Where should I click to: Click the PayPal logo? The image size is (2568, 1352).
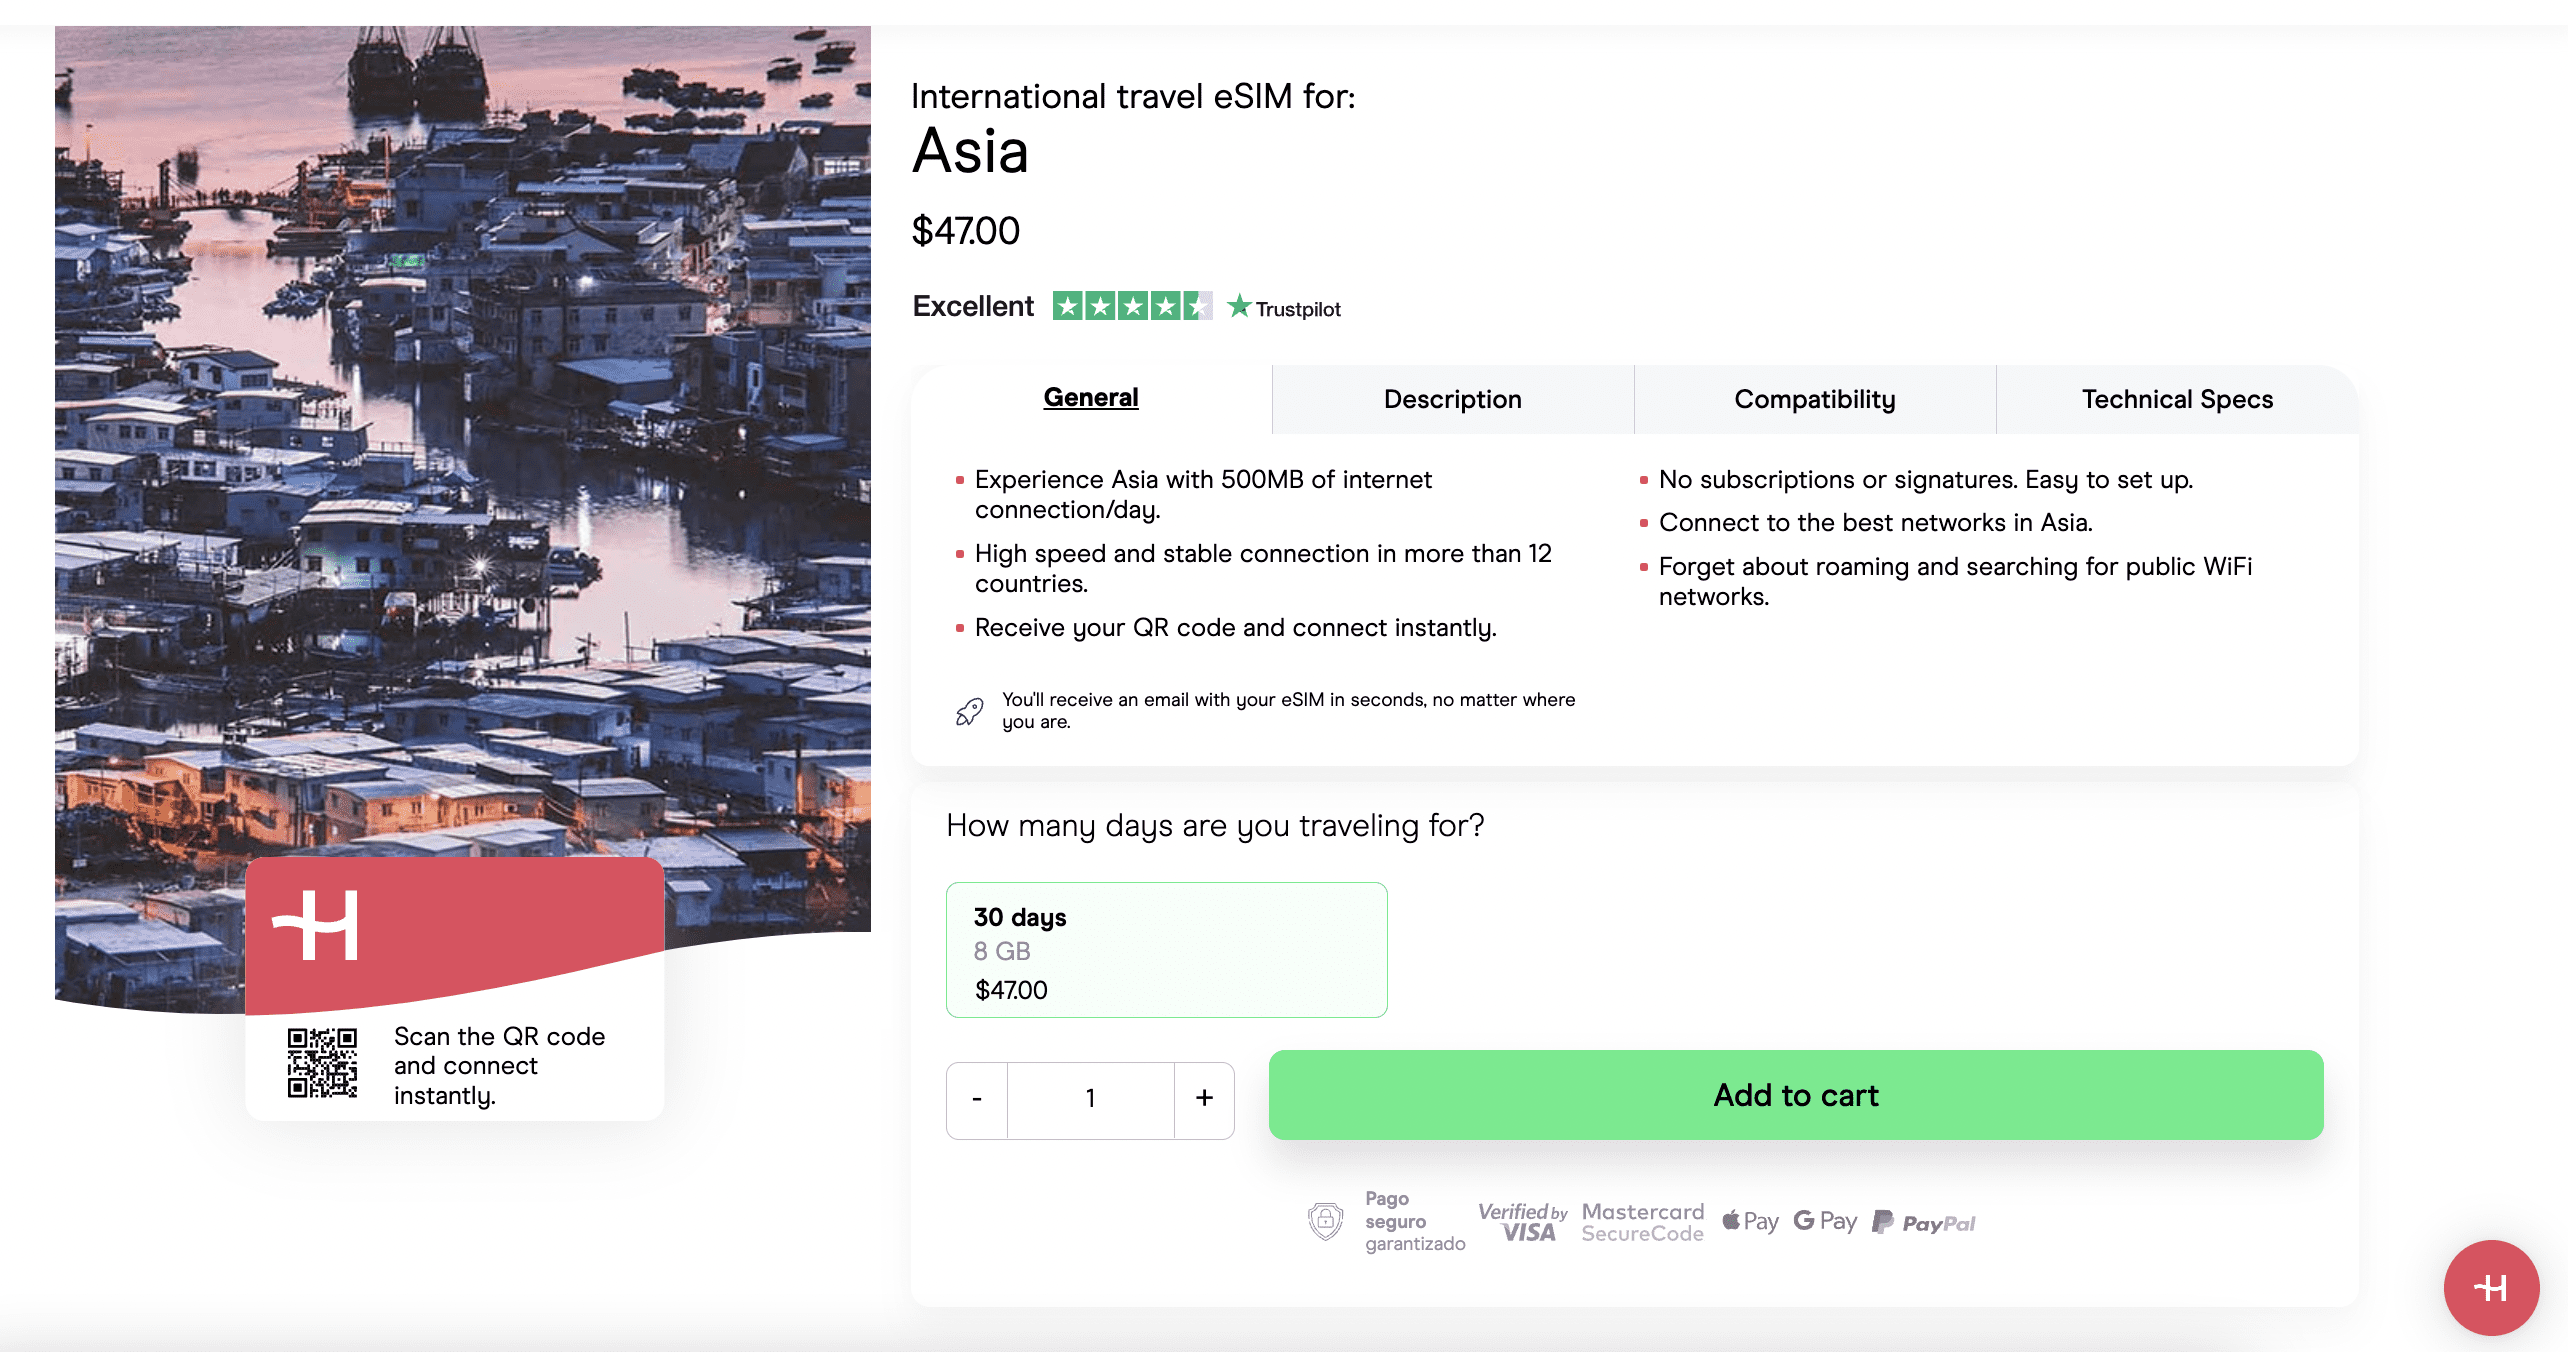pos(1923,1222)
